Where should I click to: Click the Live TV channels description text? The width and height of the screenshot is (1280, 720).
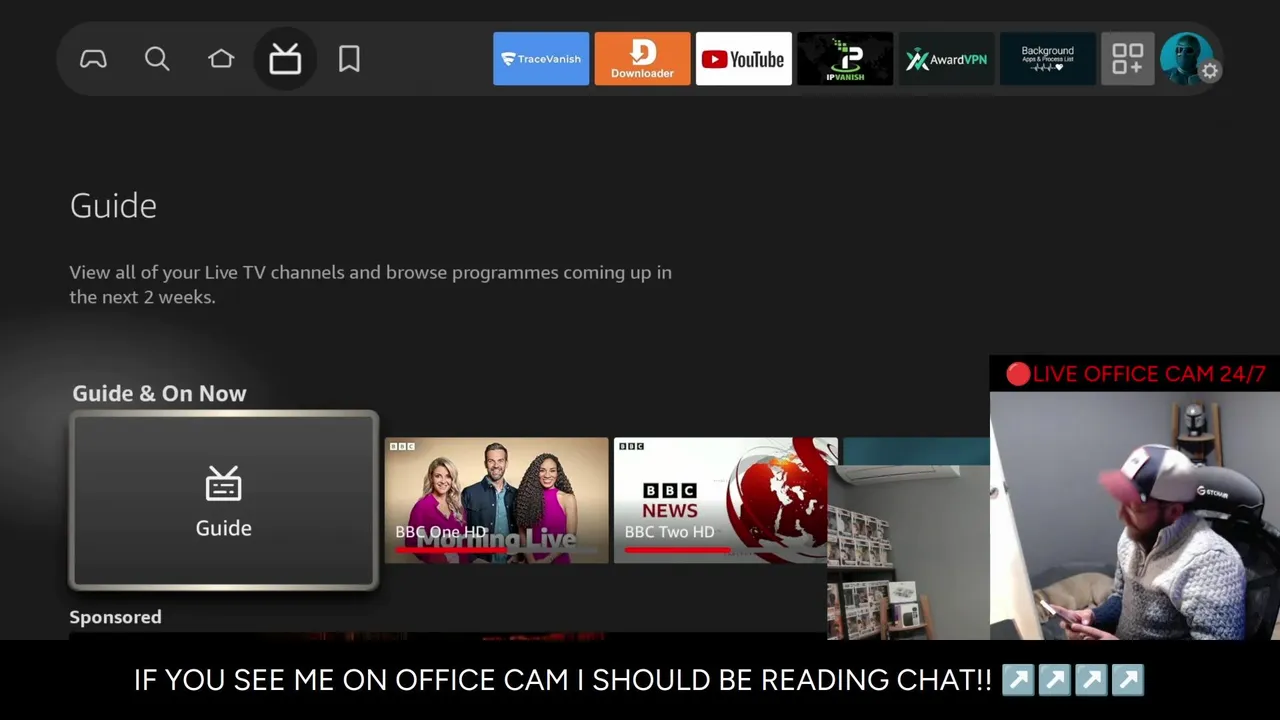pyautogui.click(x=370, y=284)
